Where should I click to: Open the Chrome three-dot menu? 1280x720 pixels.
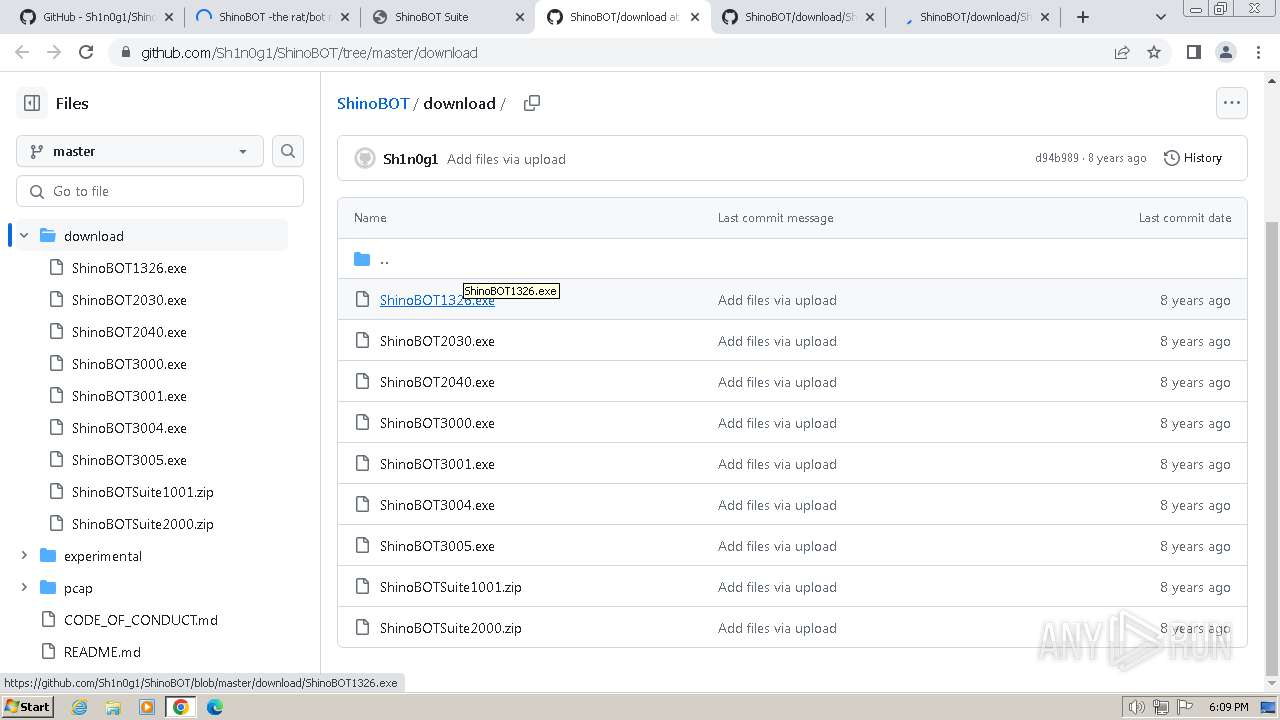[1258, 52]
